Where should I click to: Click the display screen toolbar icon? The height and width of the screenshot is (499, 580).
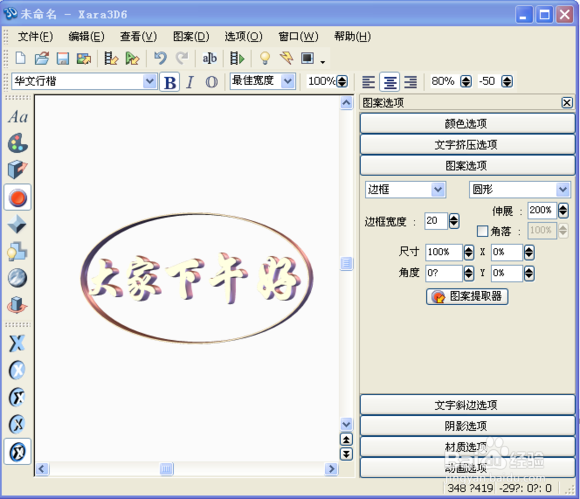[307, 58]
